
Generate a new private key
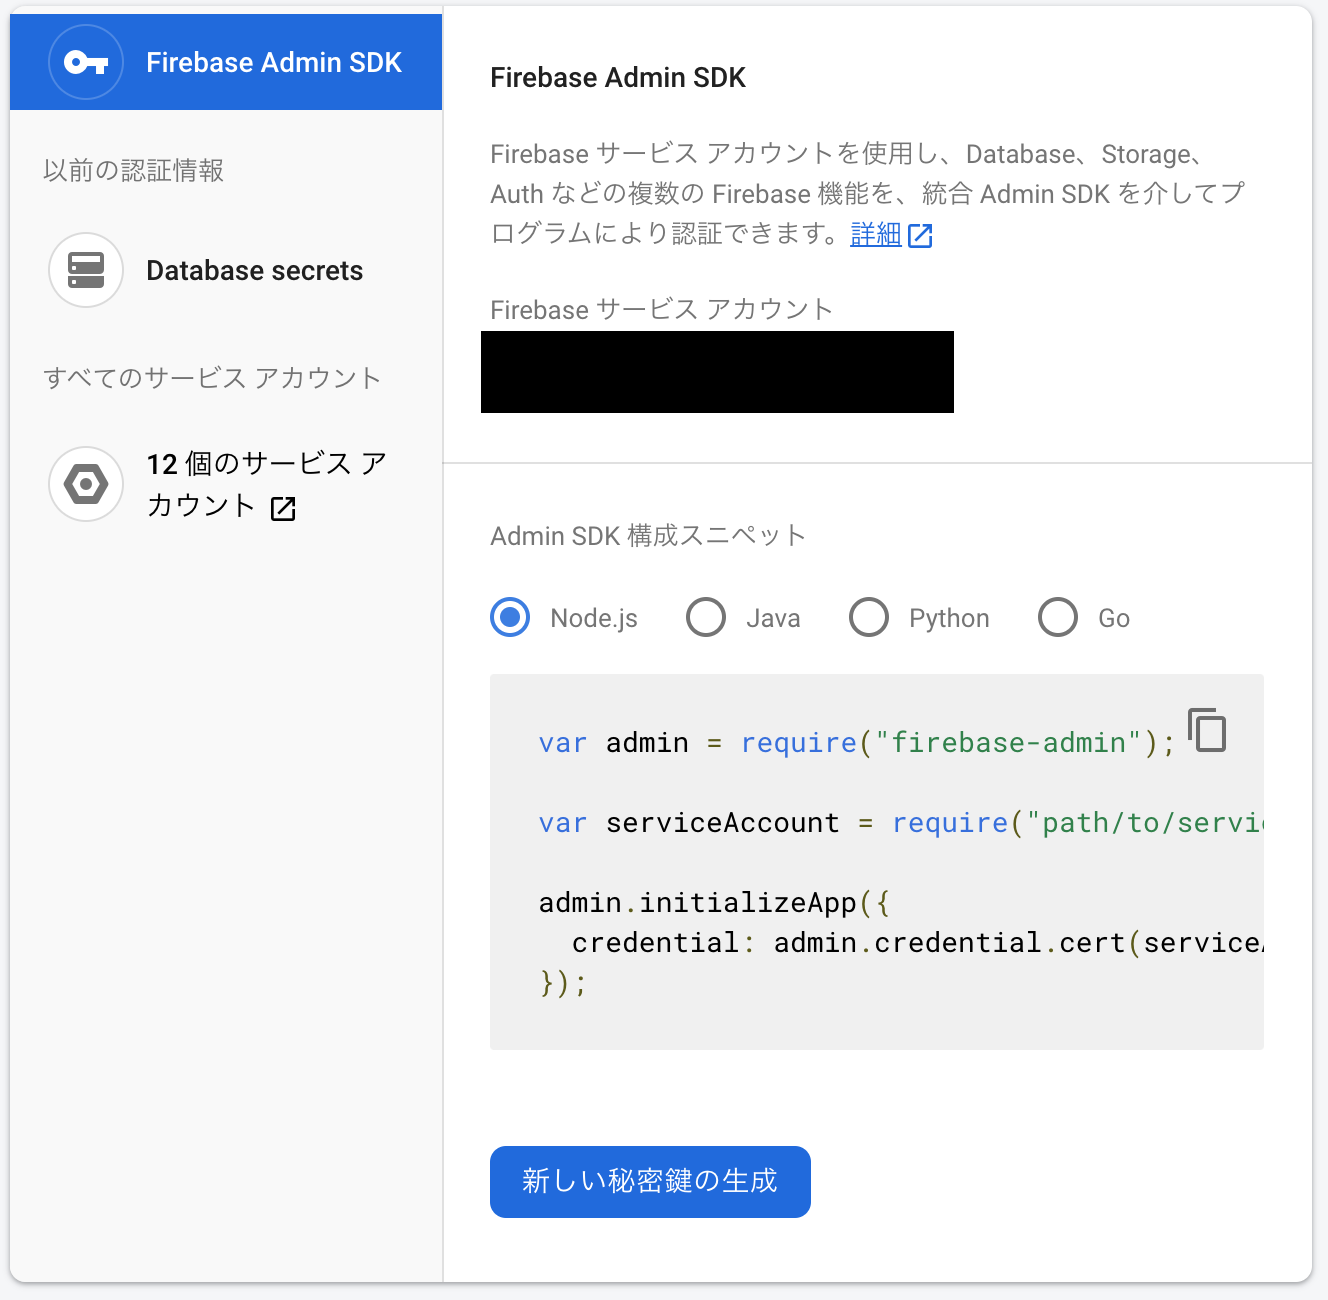(649, 1181)
